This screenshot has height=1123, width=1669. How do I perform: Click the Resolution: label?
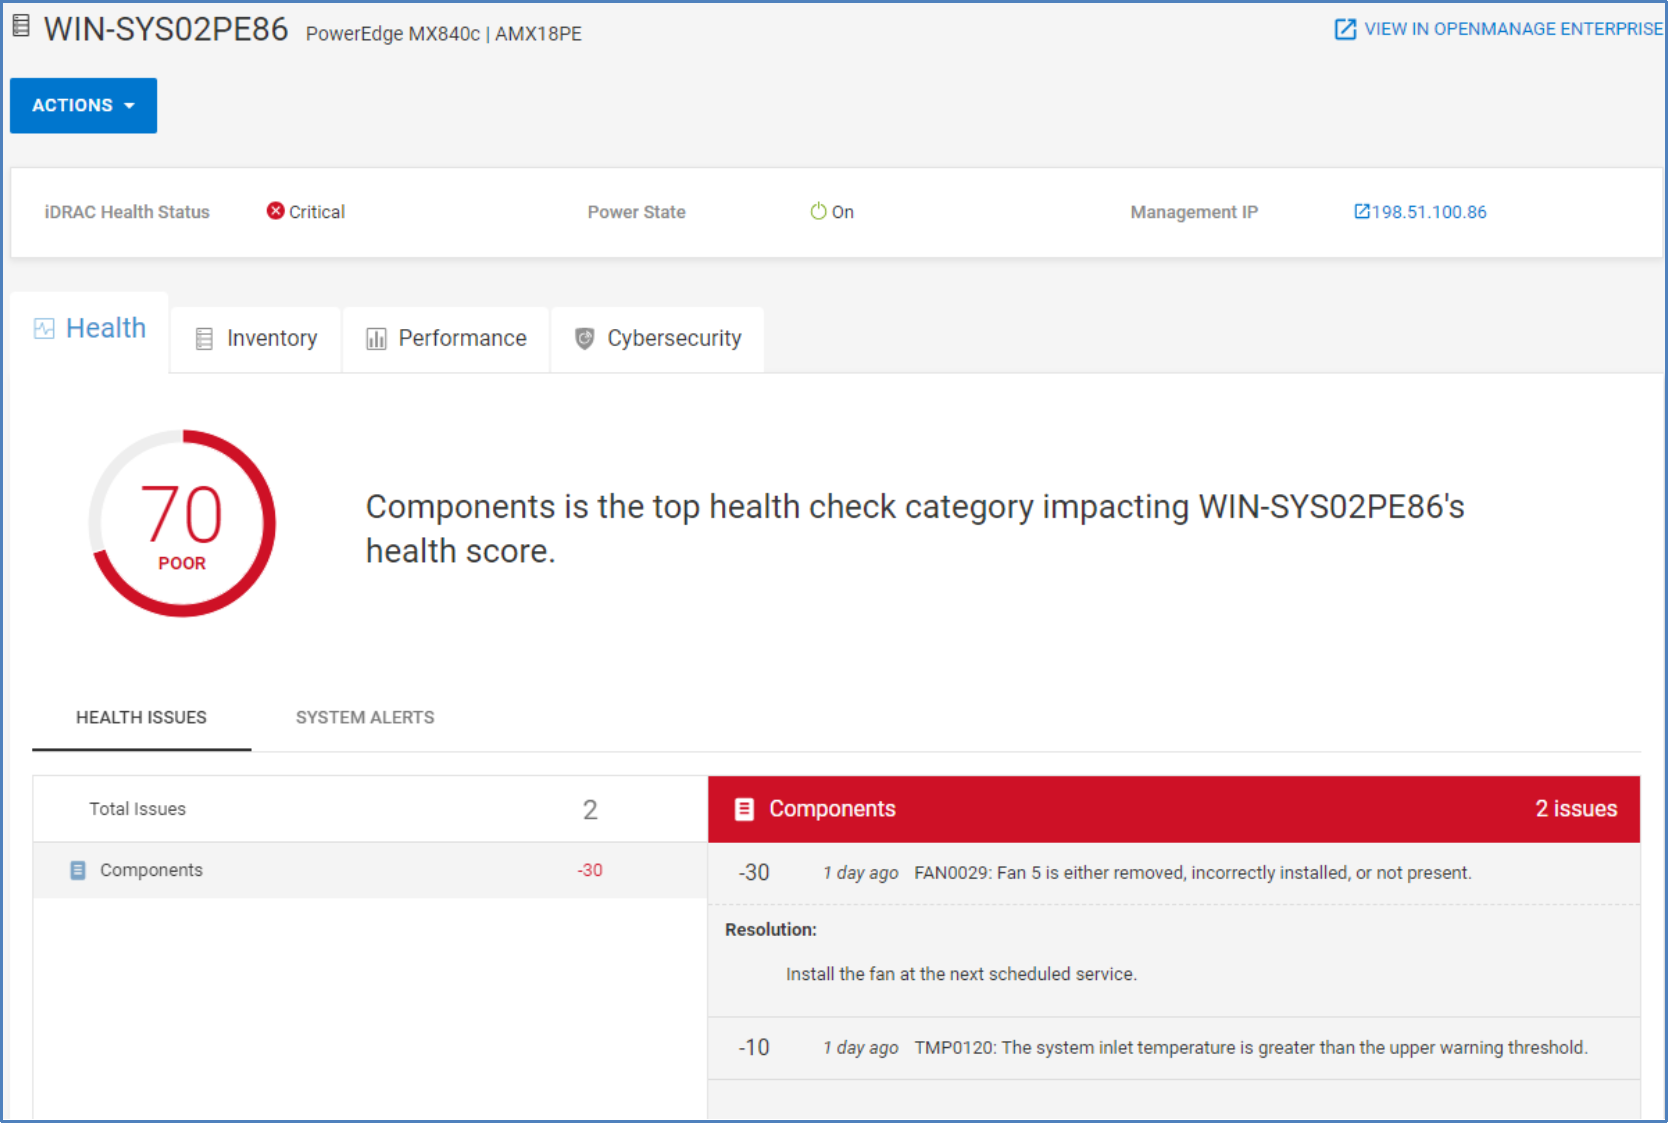tap(771, 930)
